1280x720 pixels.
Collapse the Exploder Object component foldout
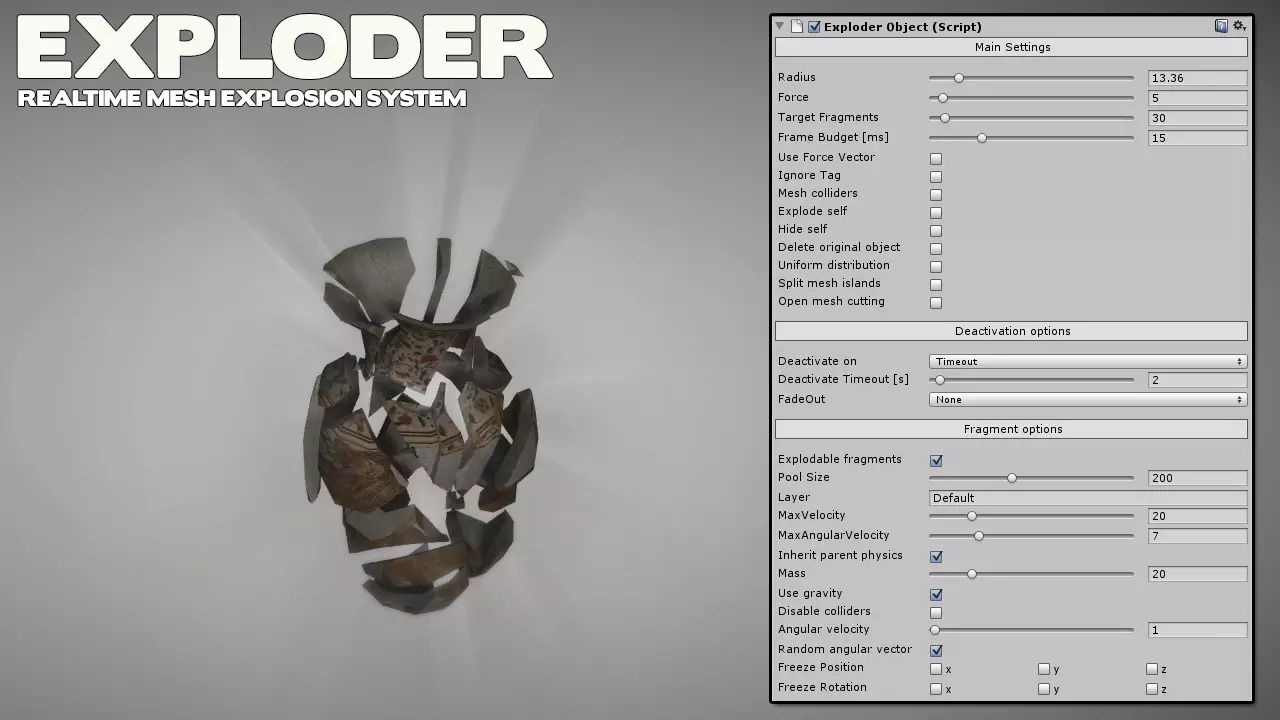(780, 26)
